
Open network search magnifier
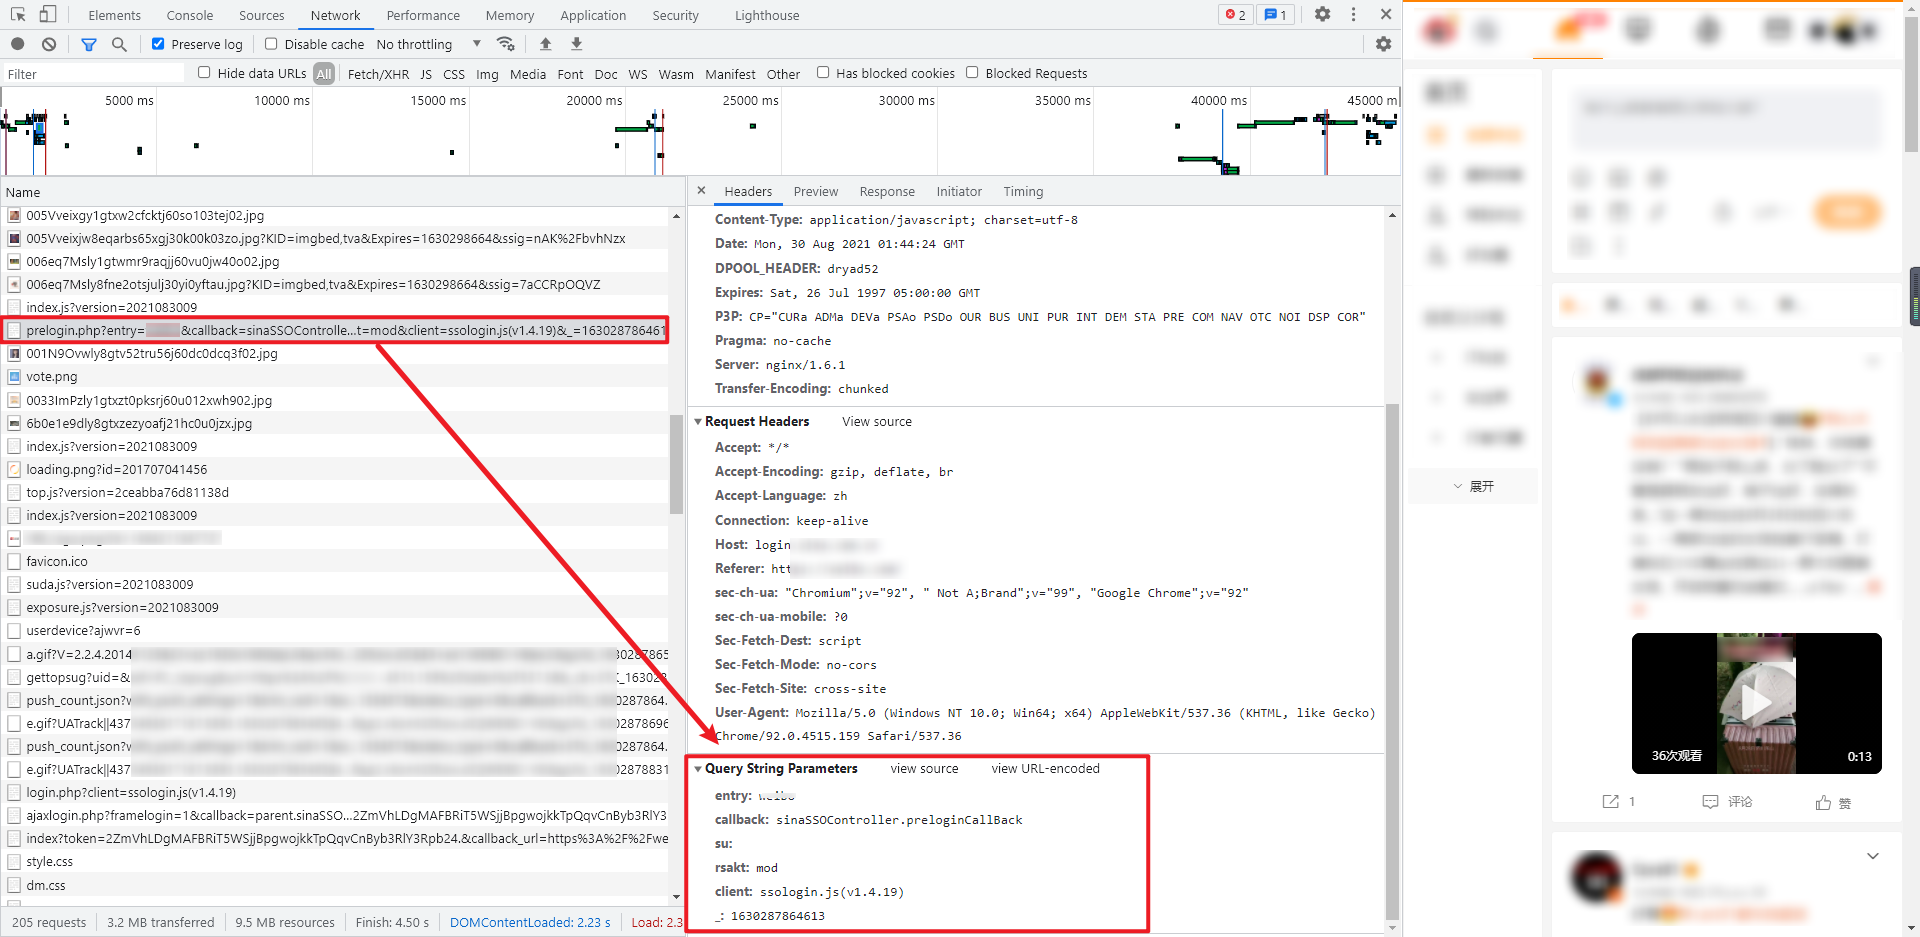coord(119,44)
